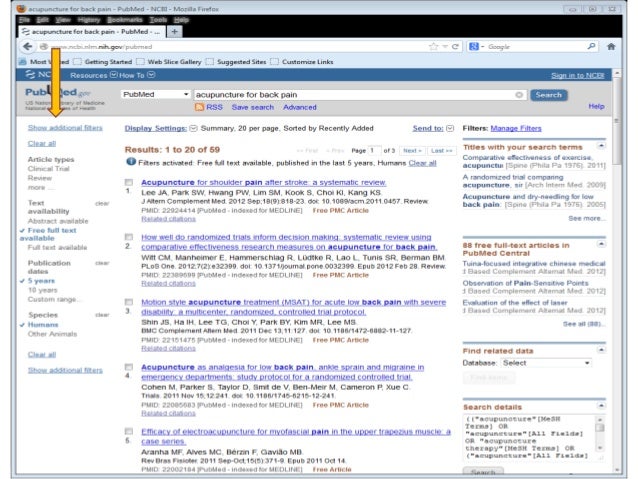Open Suggested Sites bookmark
Image resolution: width=638 pixels, height=479 pixels.
[237, 62]
